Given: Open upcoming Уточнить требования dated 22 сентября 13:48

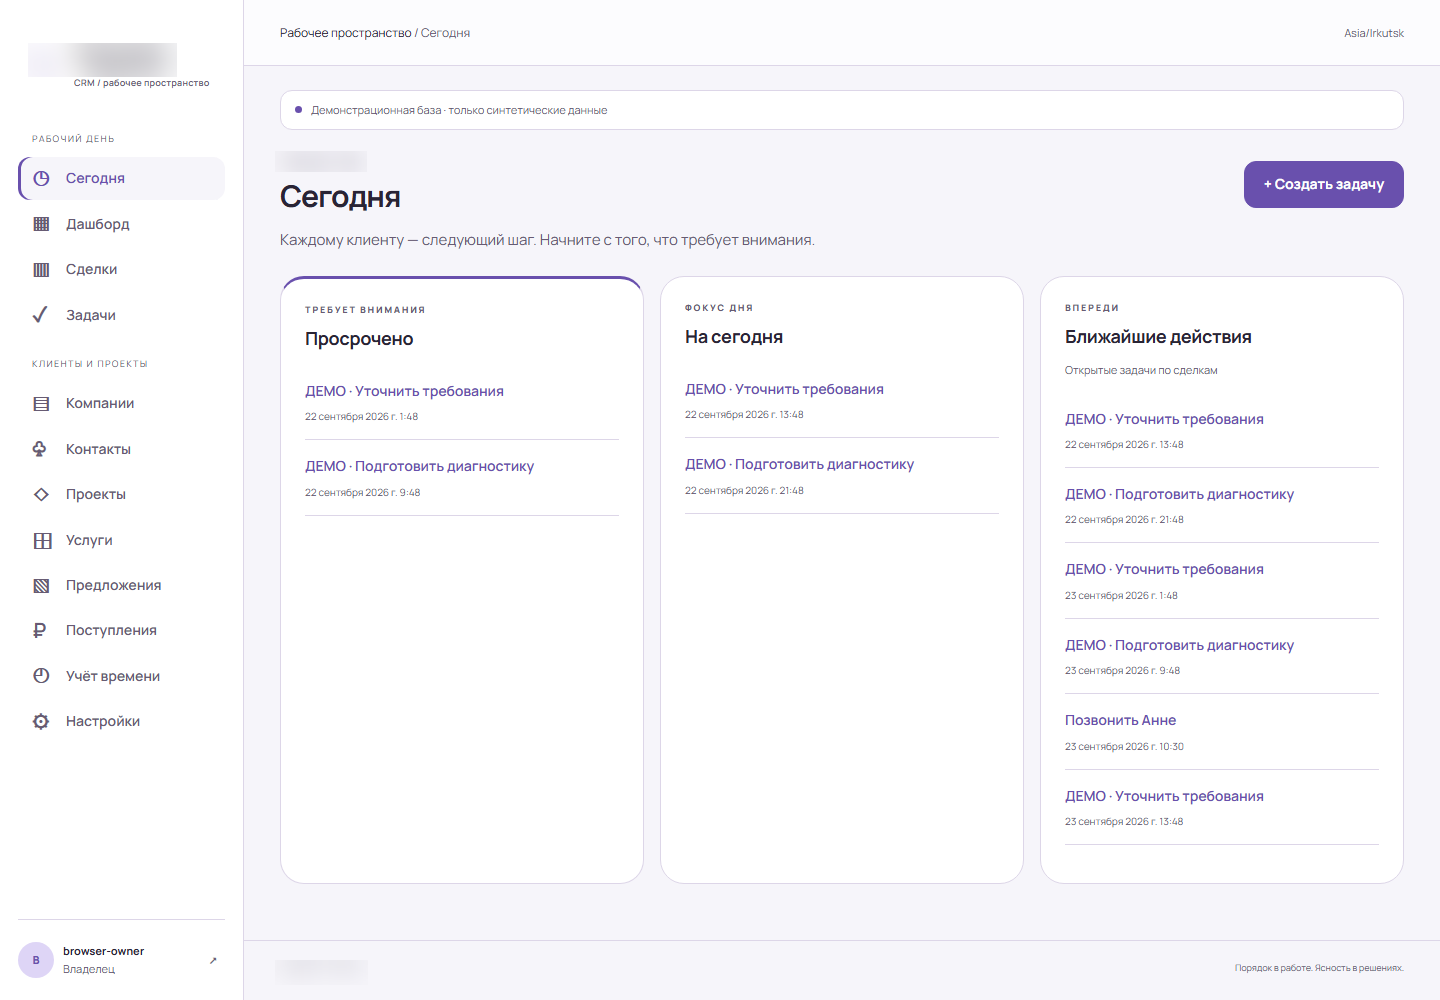Looking at the screenshot, I should (x=1164, y=419).
